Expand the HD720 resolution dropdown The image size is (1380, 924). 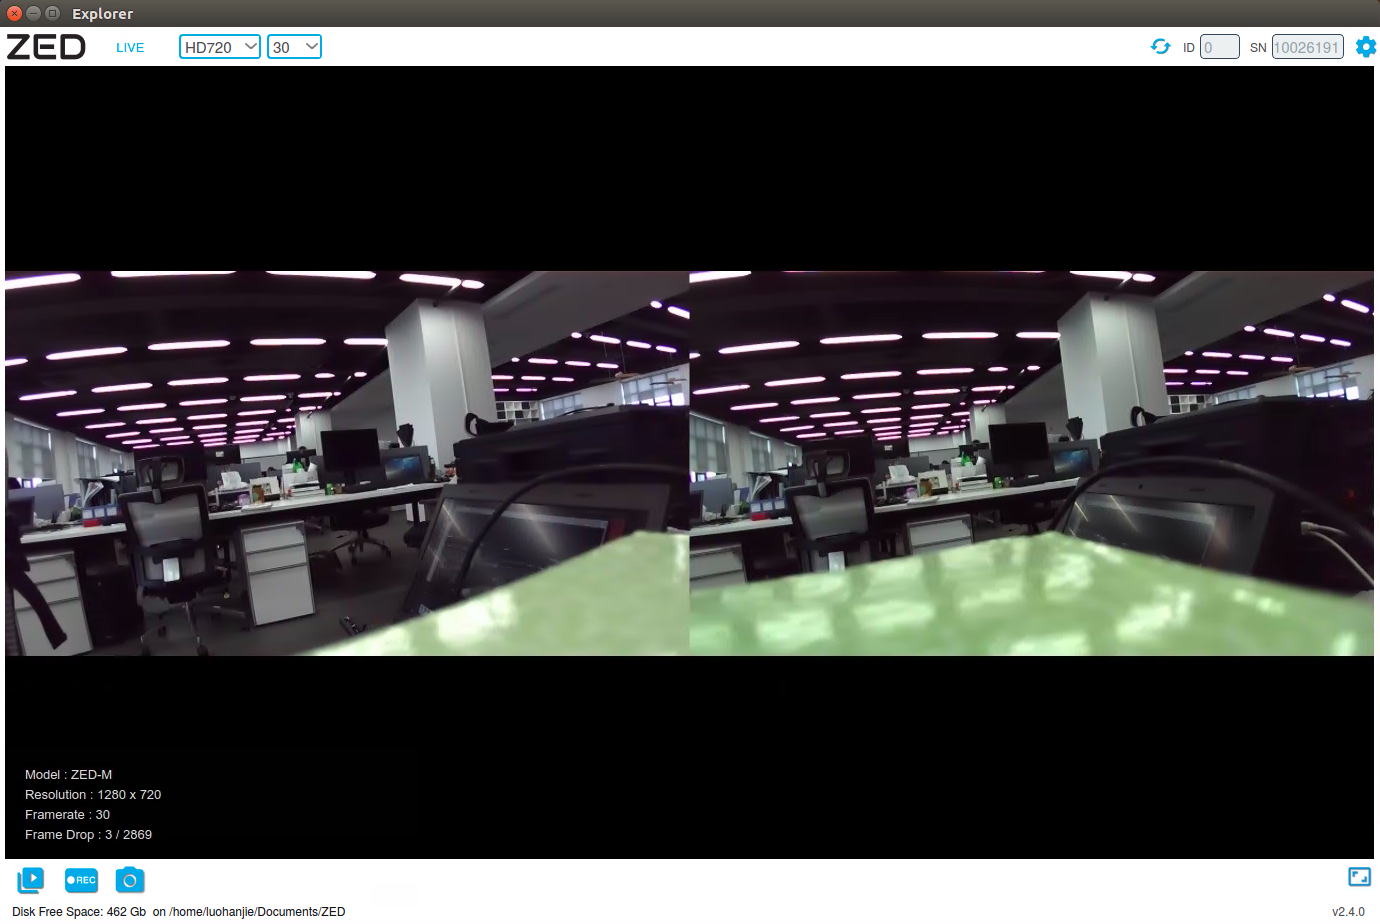coord(220,47)
